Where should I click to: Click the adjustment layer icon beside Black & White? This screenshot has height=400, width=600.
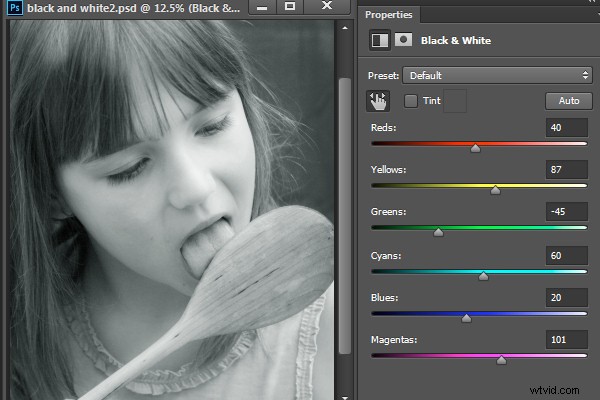click(380, 40)
